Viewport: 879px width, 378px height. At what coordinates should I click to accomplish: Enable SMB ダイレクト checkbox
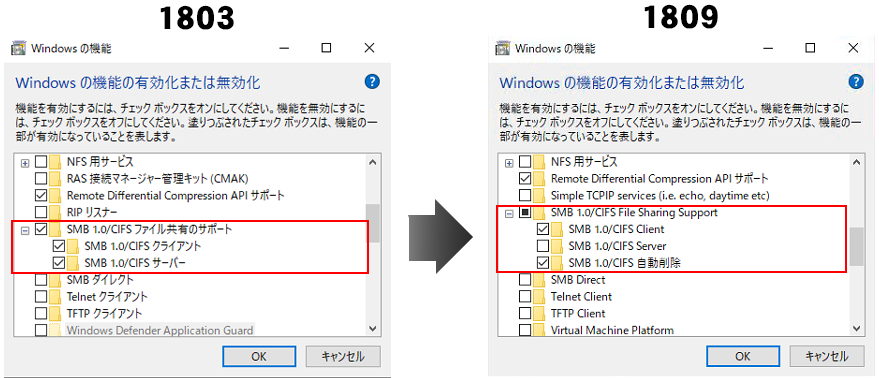[41, 279]
